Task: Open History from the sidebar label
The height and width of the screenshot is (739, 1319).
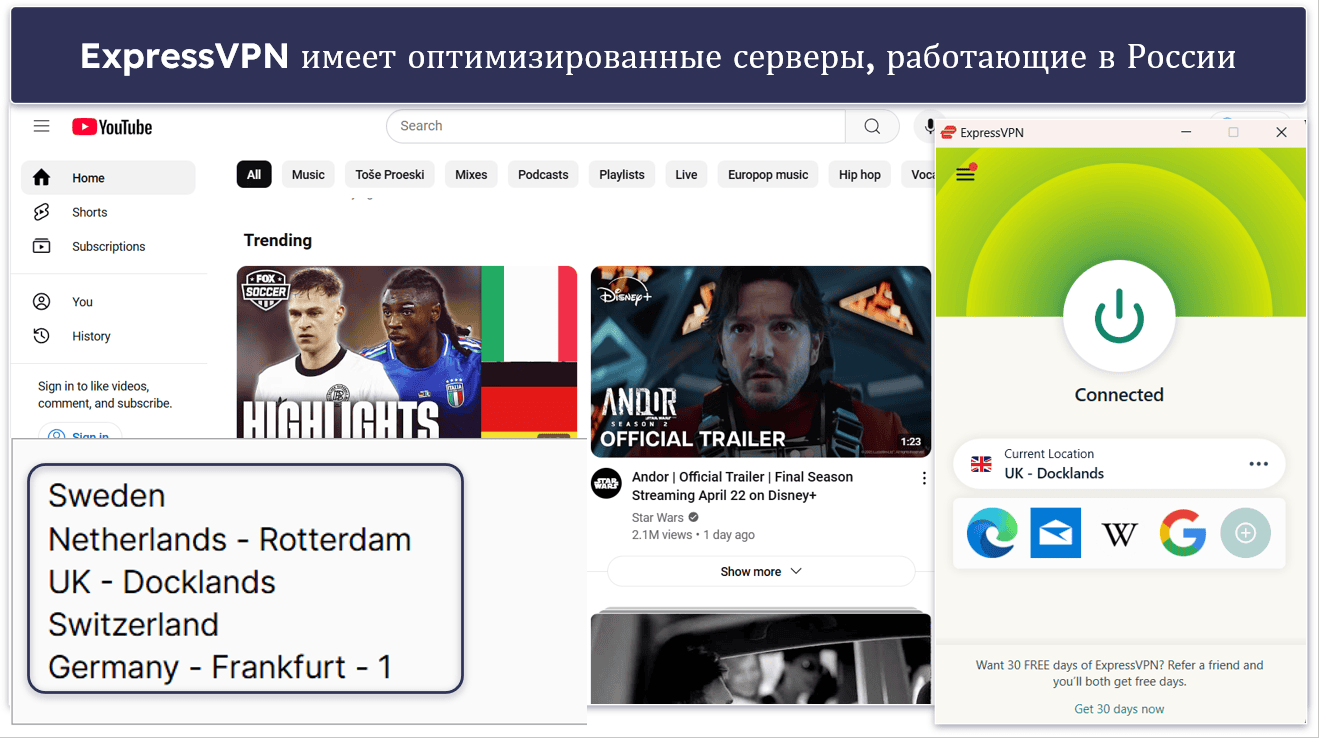Action: tap(91, 336)
